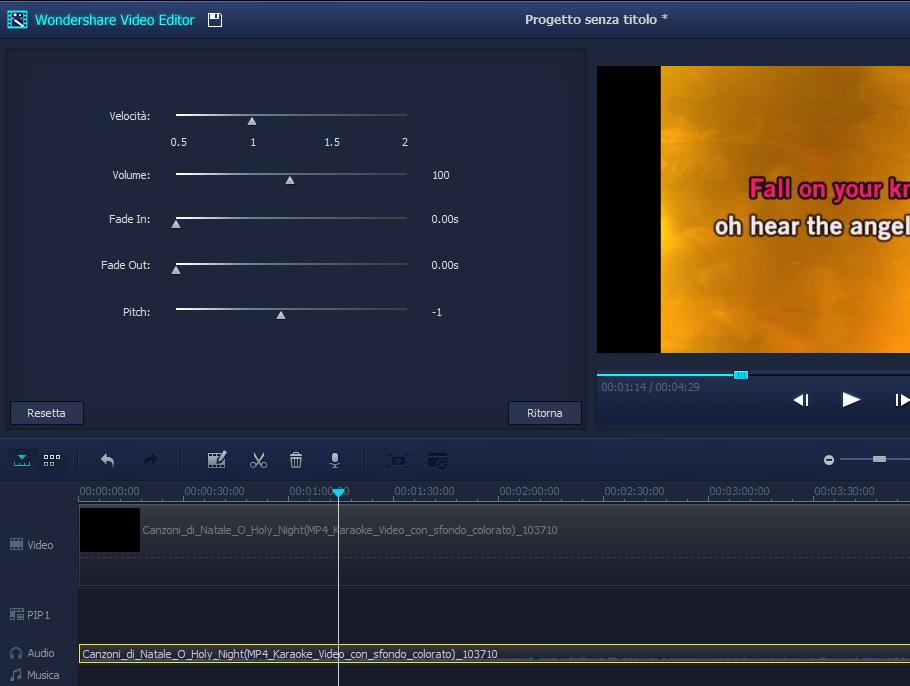This screenshot has width=910, height=686.
Task: Click the PIP1 track label
Action: [x=38, y=615]
